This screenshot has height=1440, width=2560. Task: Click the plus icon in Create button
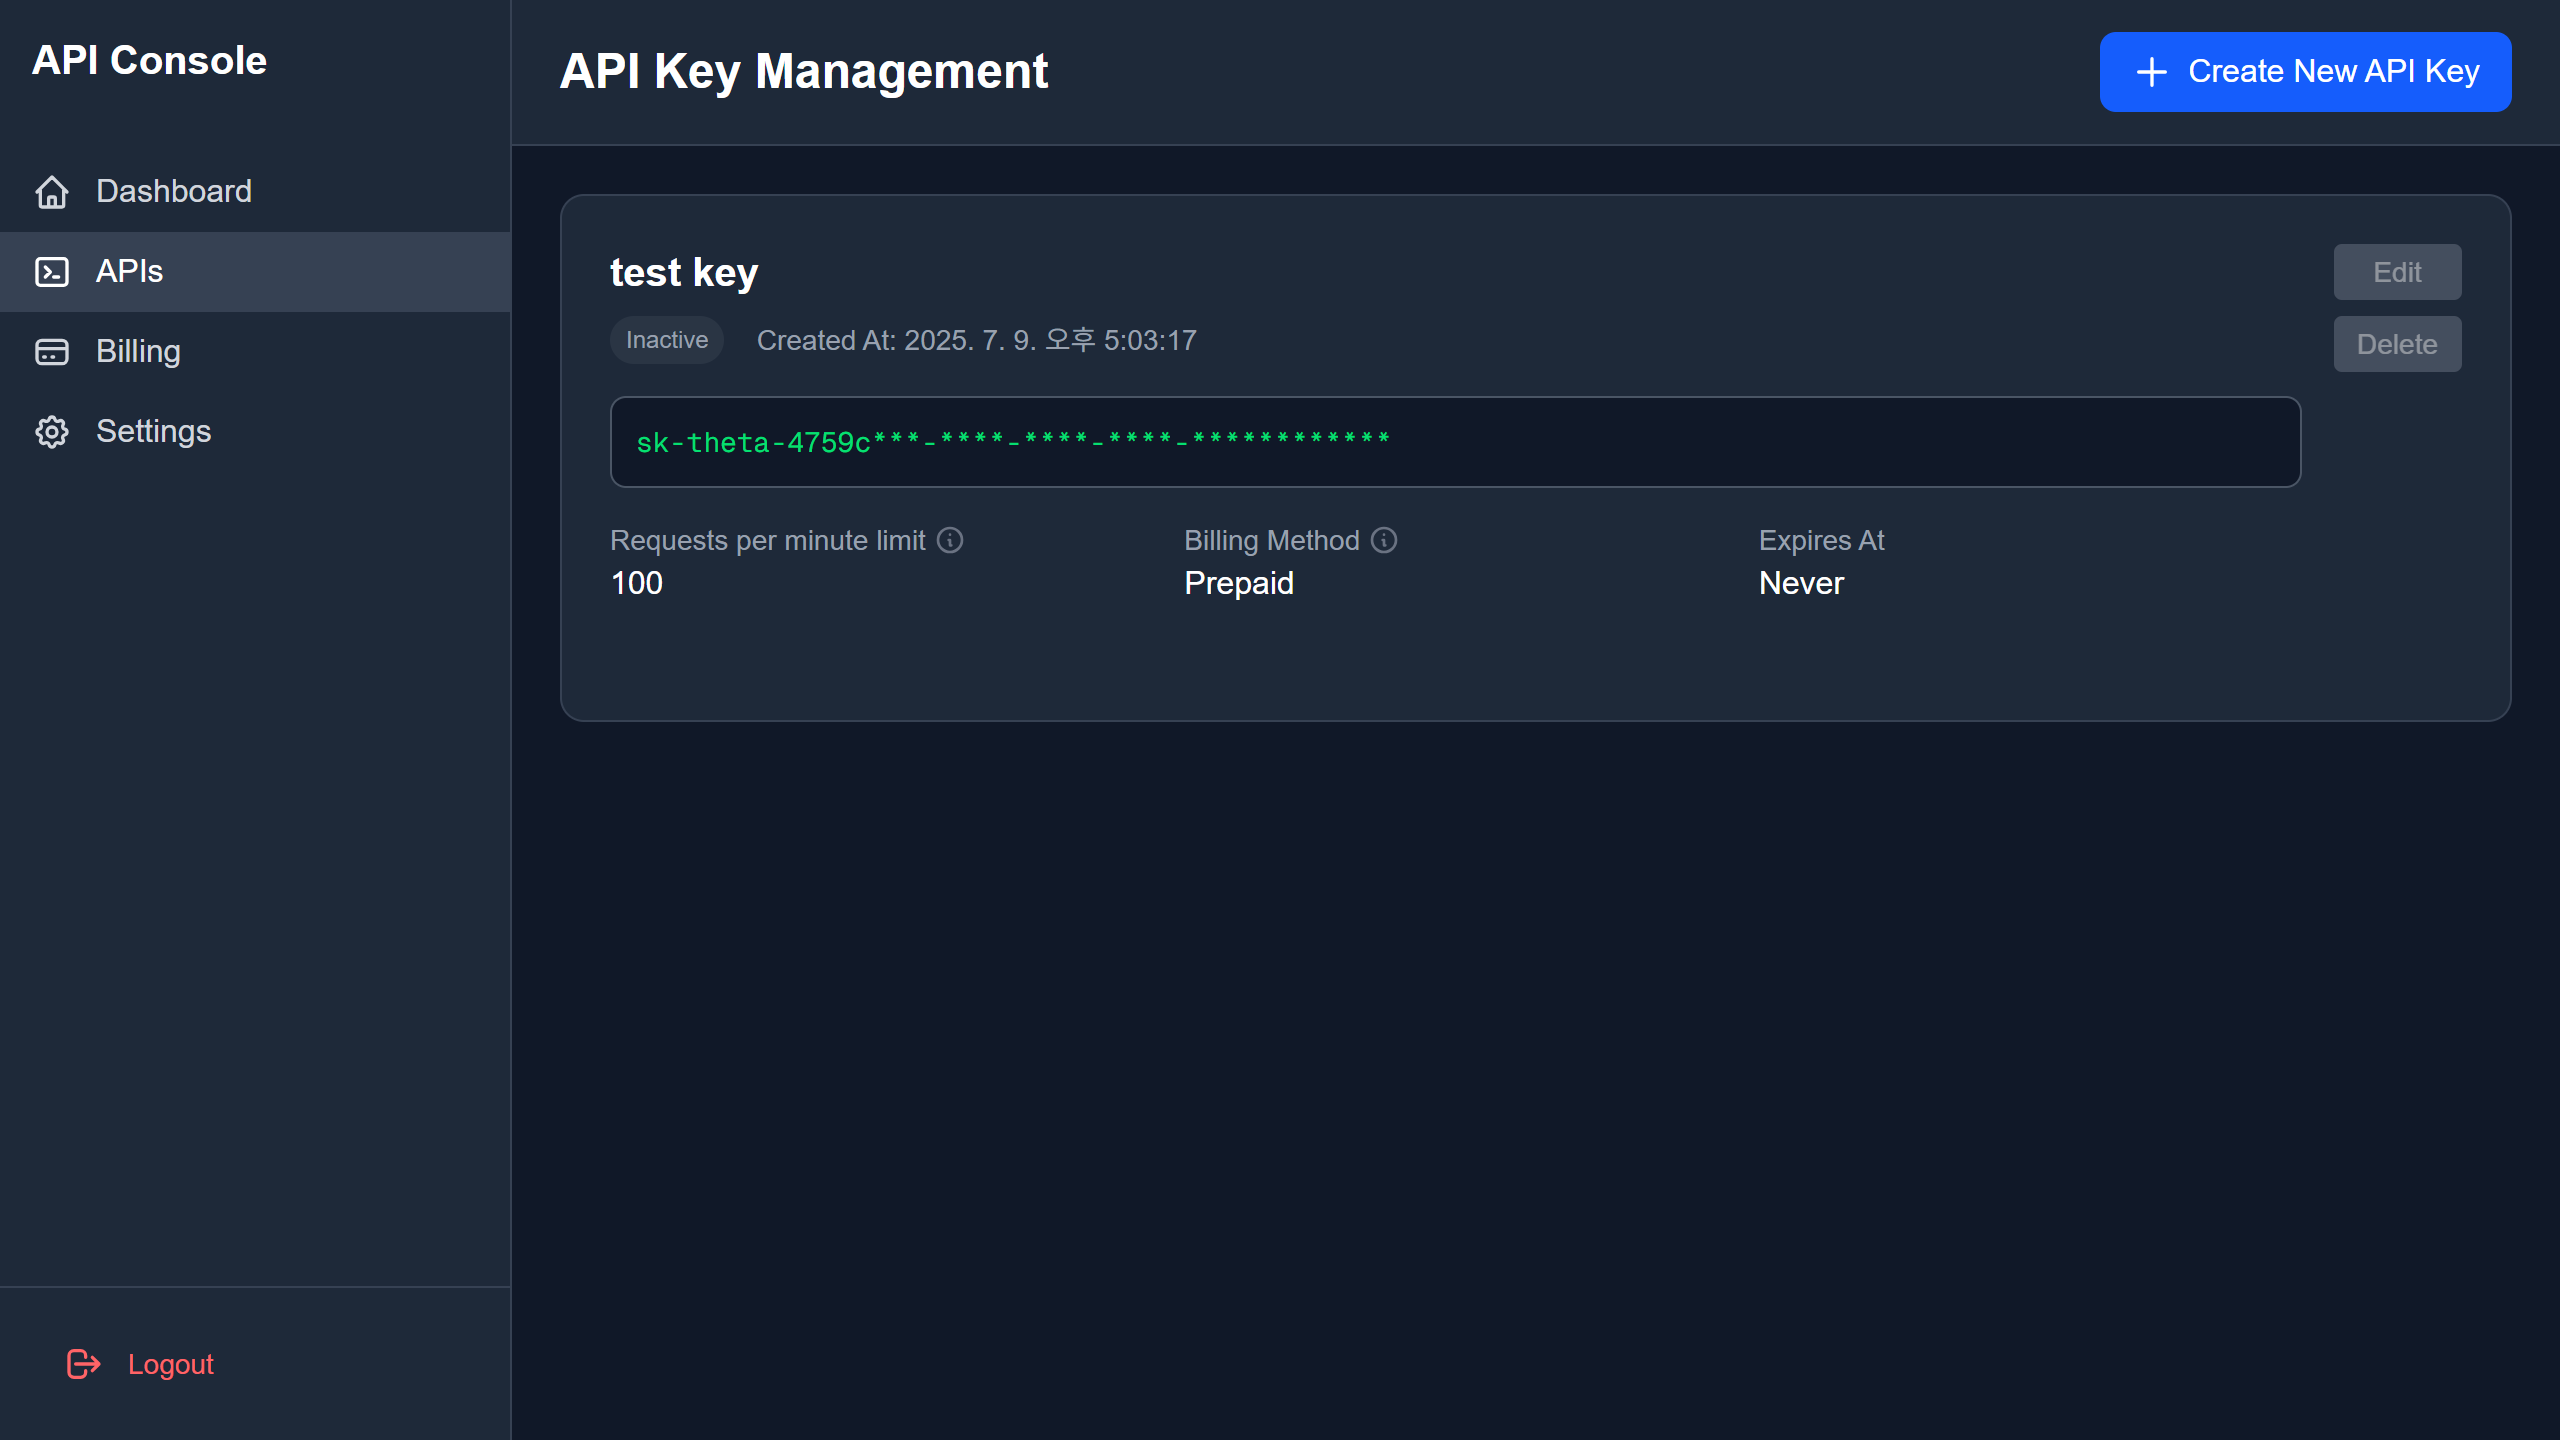coord(2151,72)
